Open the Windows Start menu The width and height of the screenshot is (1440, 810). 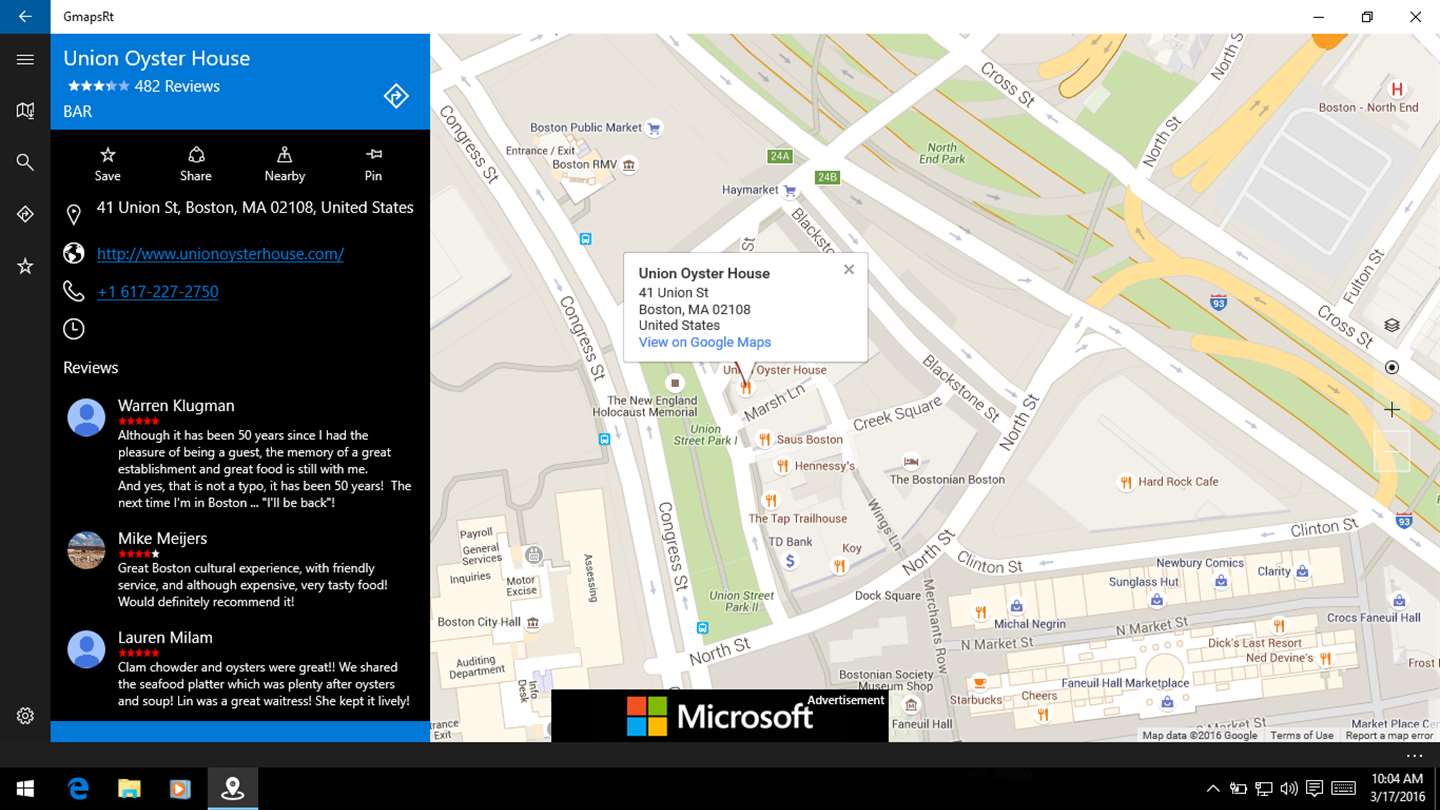coord(25,789)
